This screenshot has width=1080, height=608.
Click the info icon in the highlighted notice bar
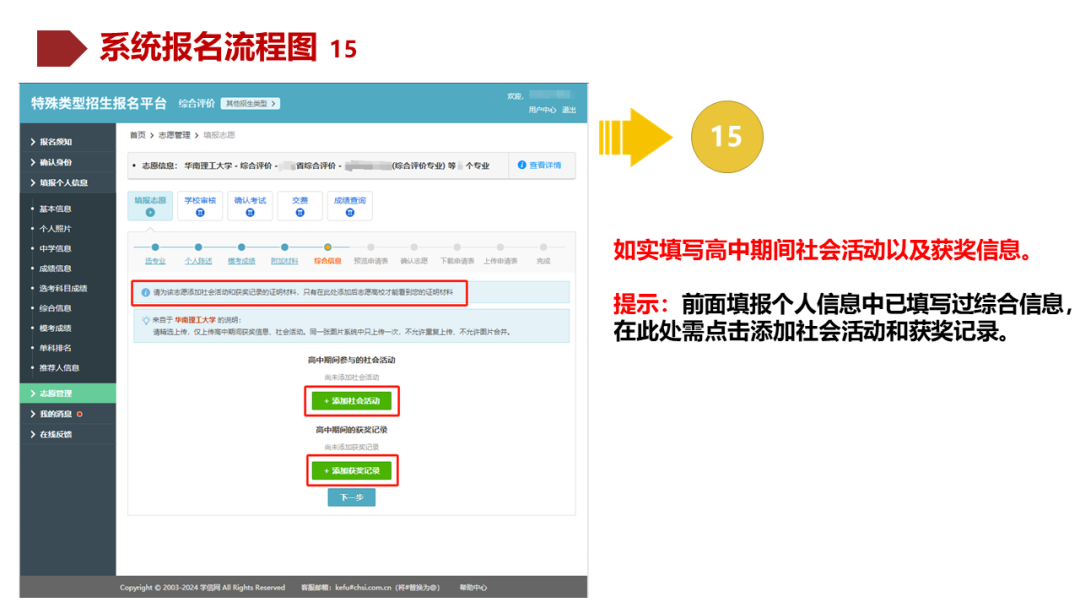click(146, 292)
